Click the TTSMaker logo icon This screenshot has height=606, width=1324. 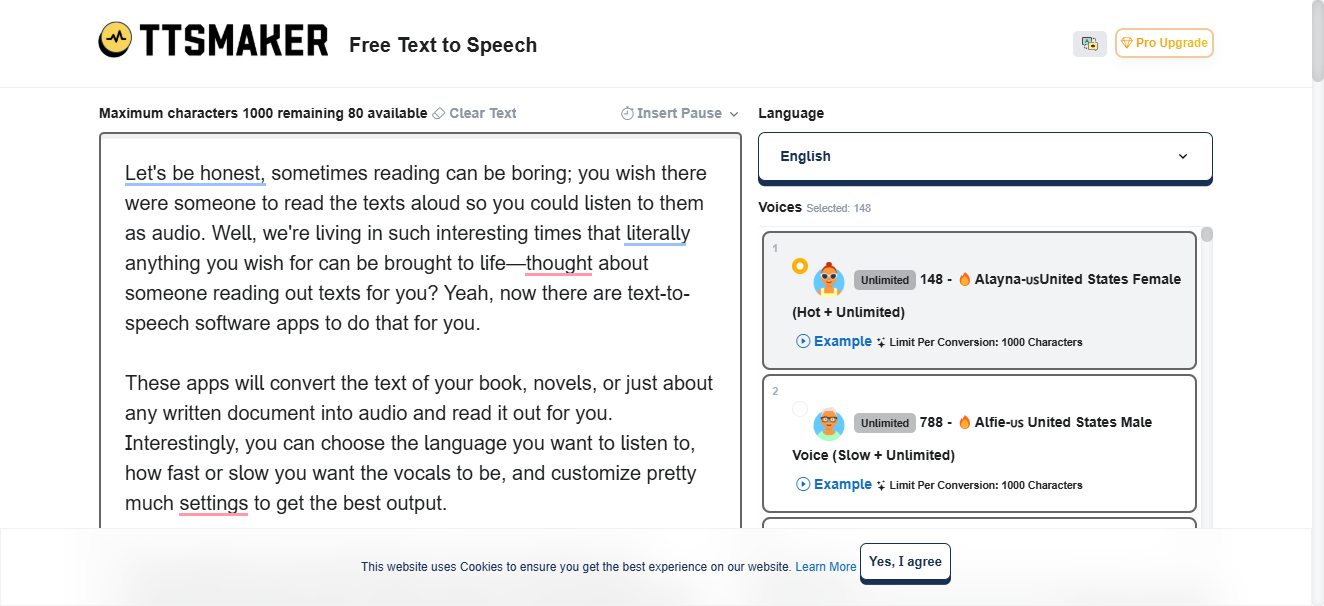116,40
